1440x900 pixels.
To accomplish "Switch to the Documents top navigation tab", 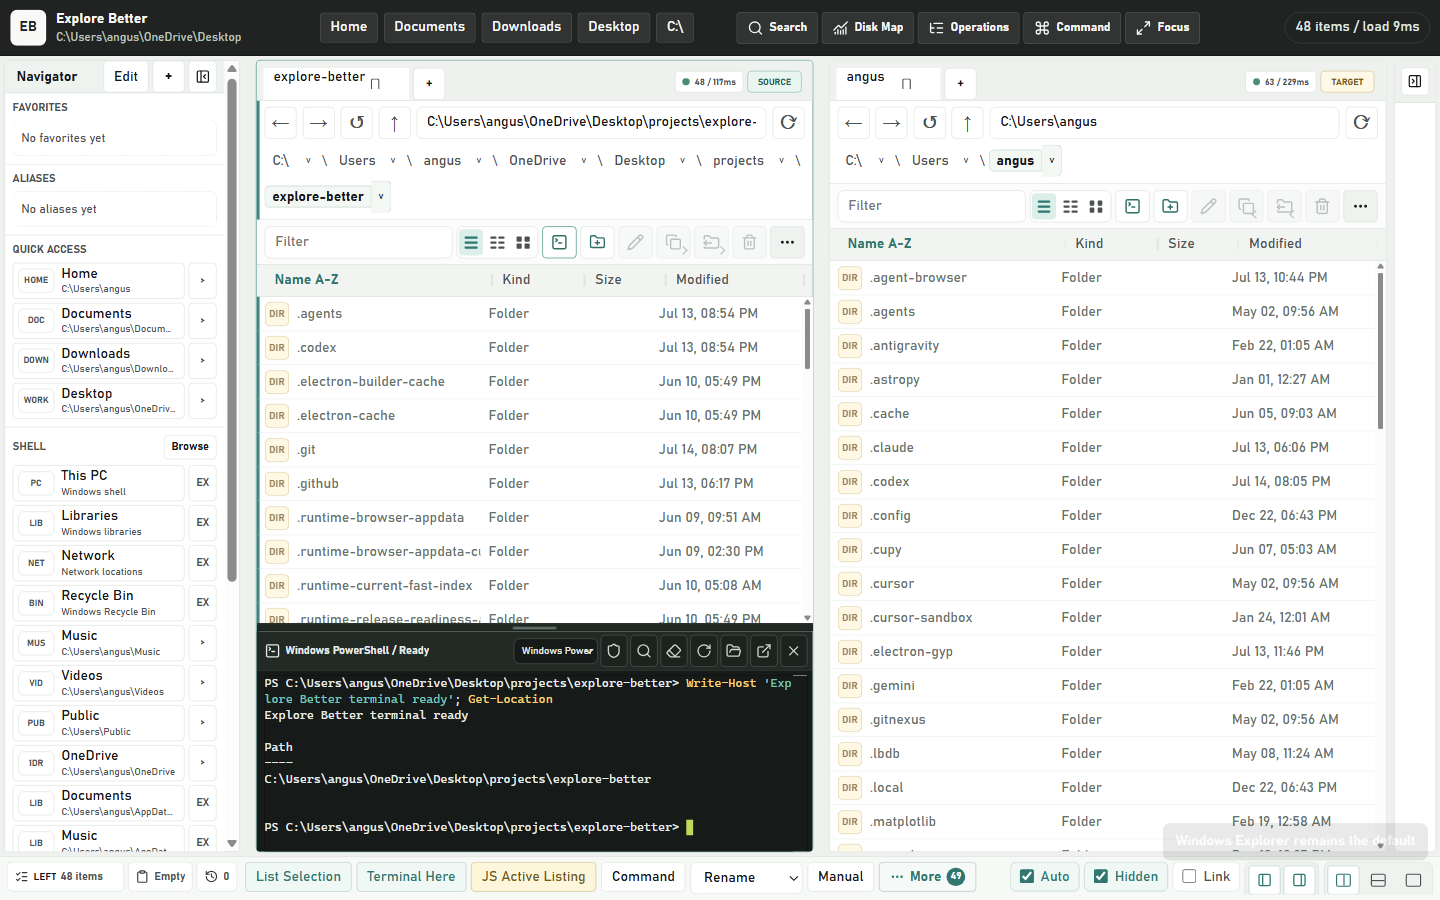I will pos(429,27).
